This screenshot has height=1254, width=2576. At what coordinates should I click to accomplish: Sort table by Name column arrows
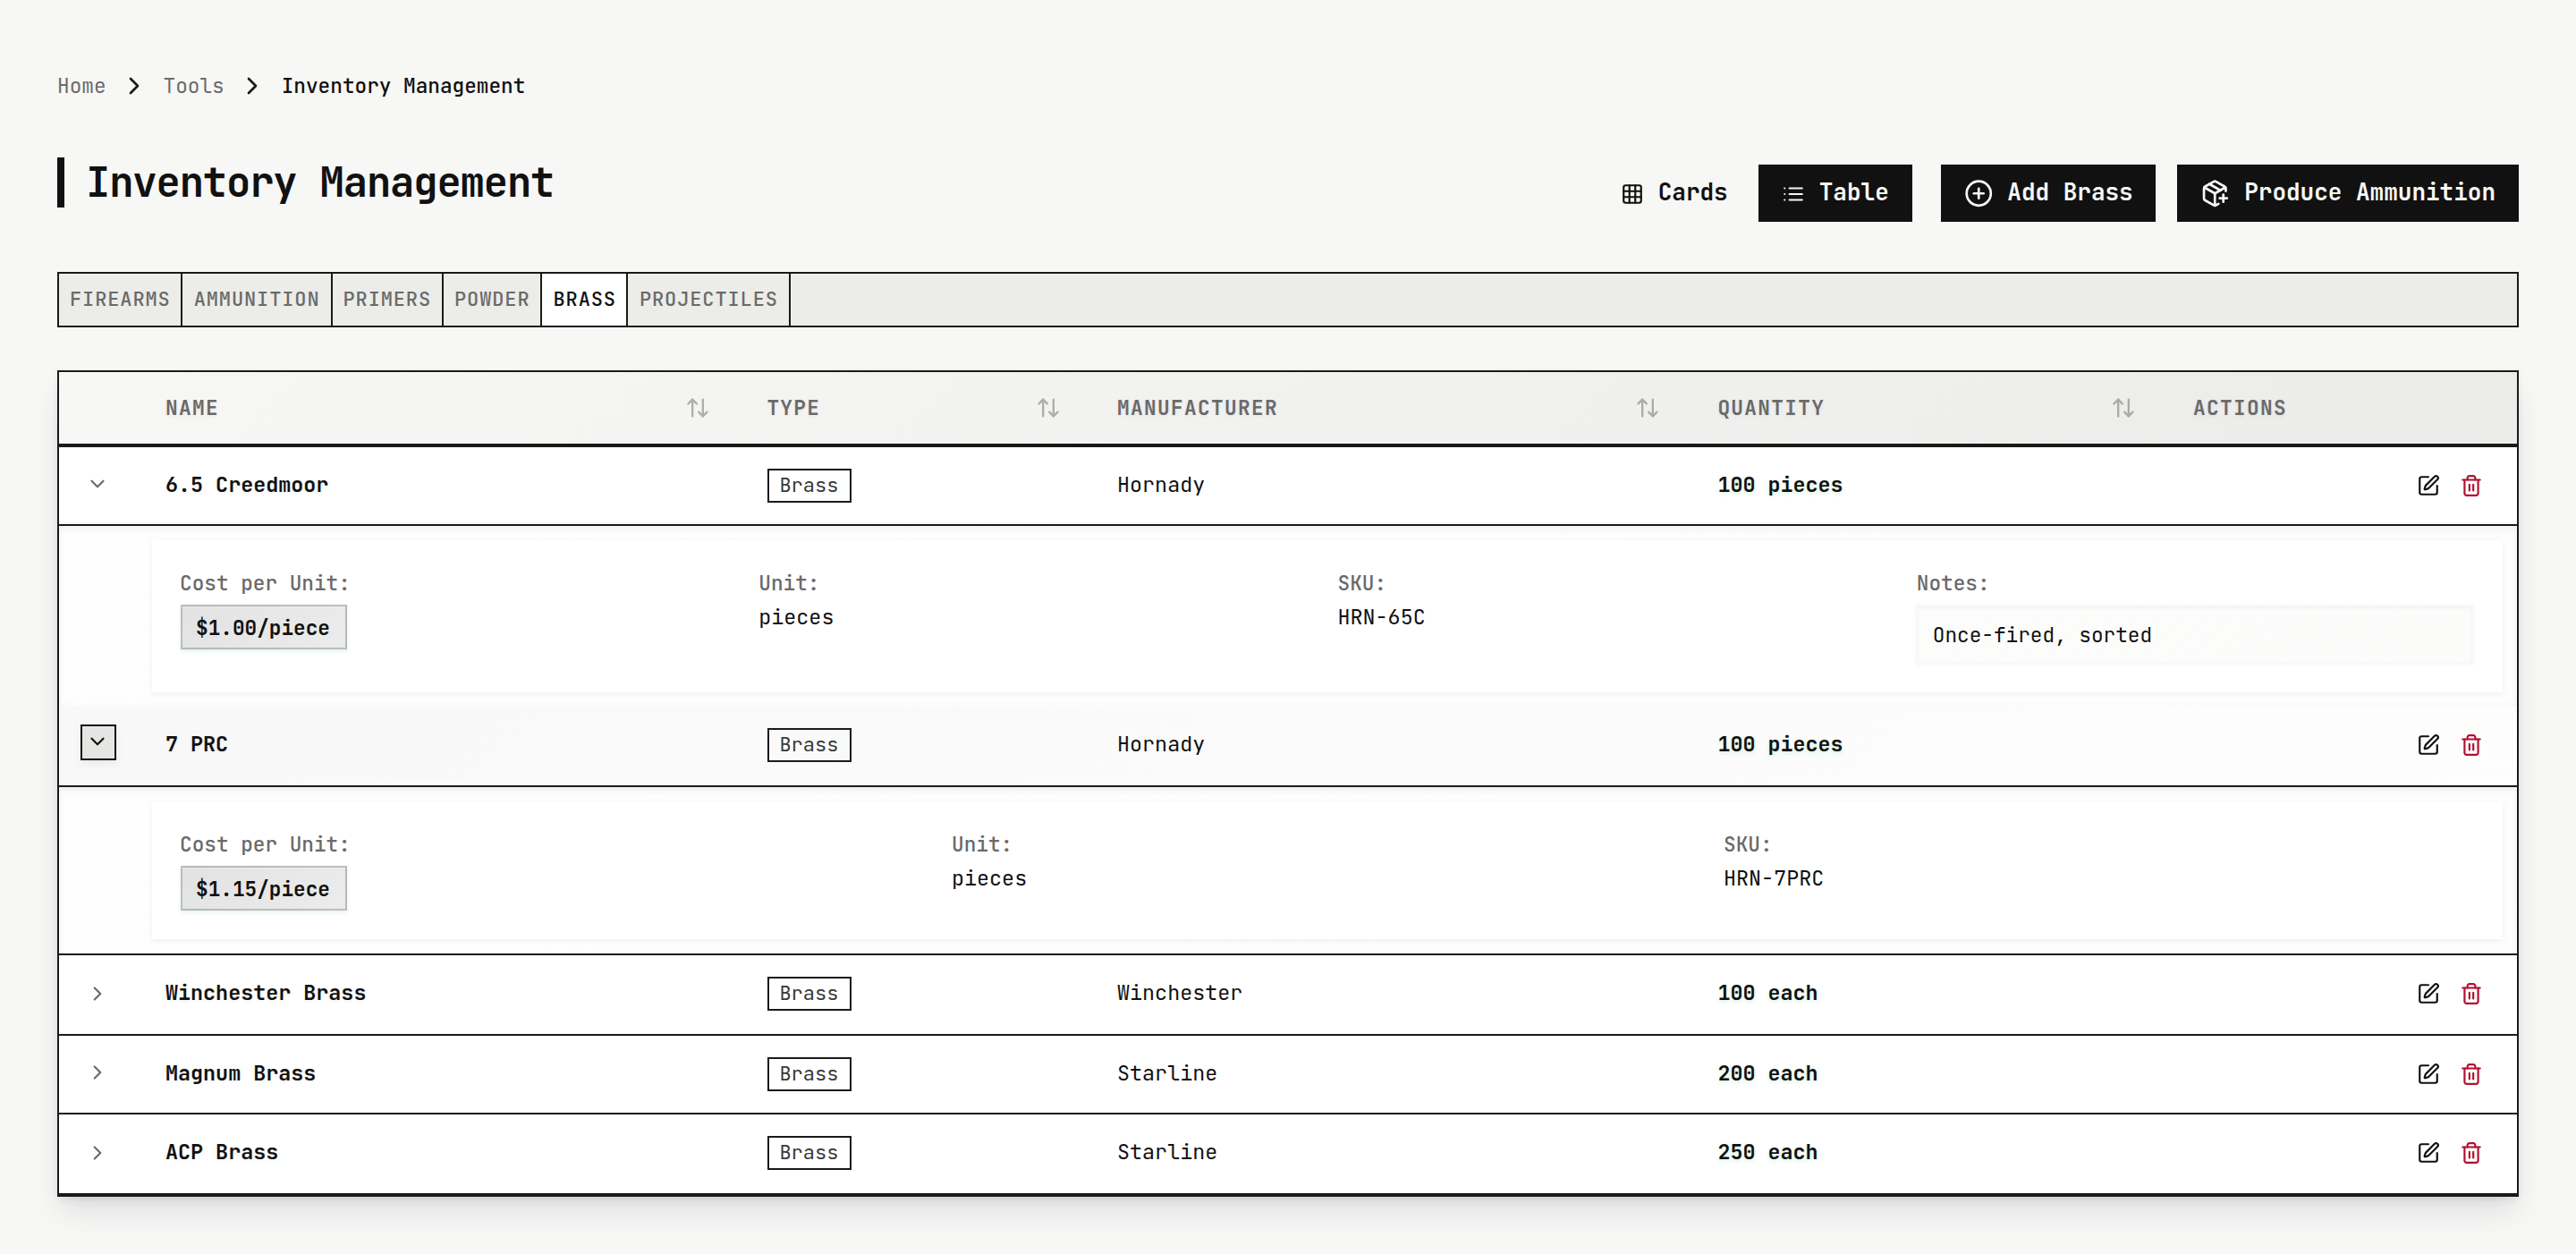tap(697, 408)
